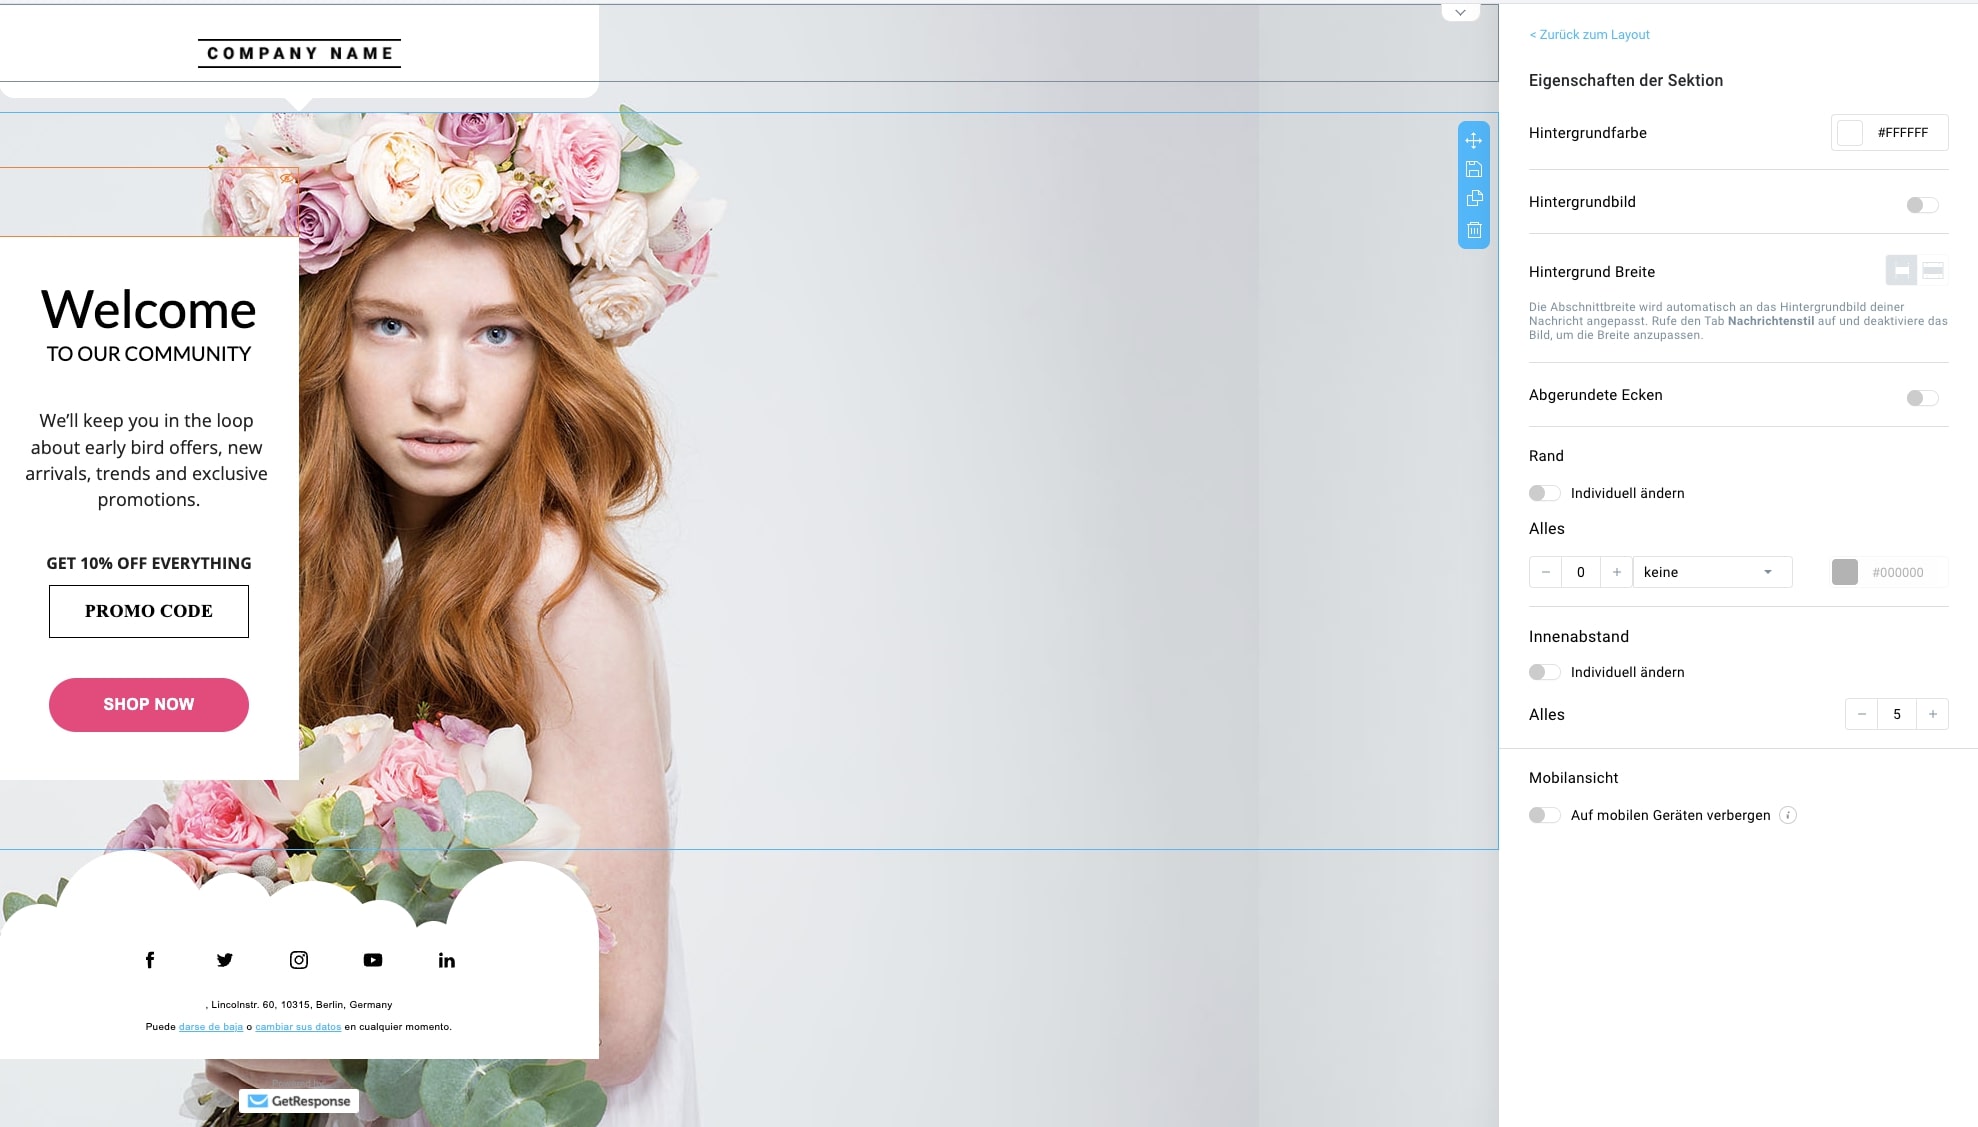Decrease the Rand width value
Screen dimensions: 1978x1127
(1545, 572)
